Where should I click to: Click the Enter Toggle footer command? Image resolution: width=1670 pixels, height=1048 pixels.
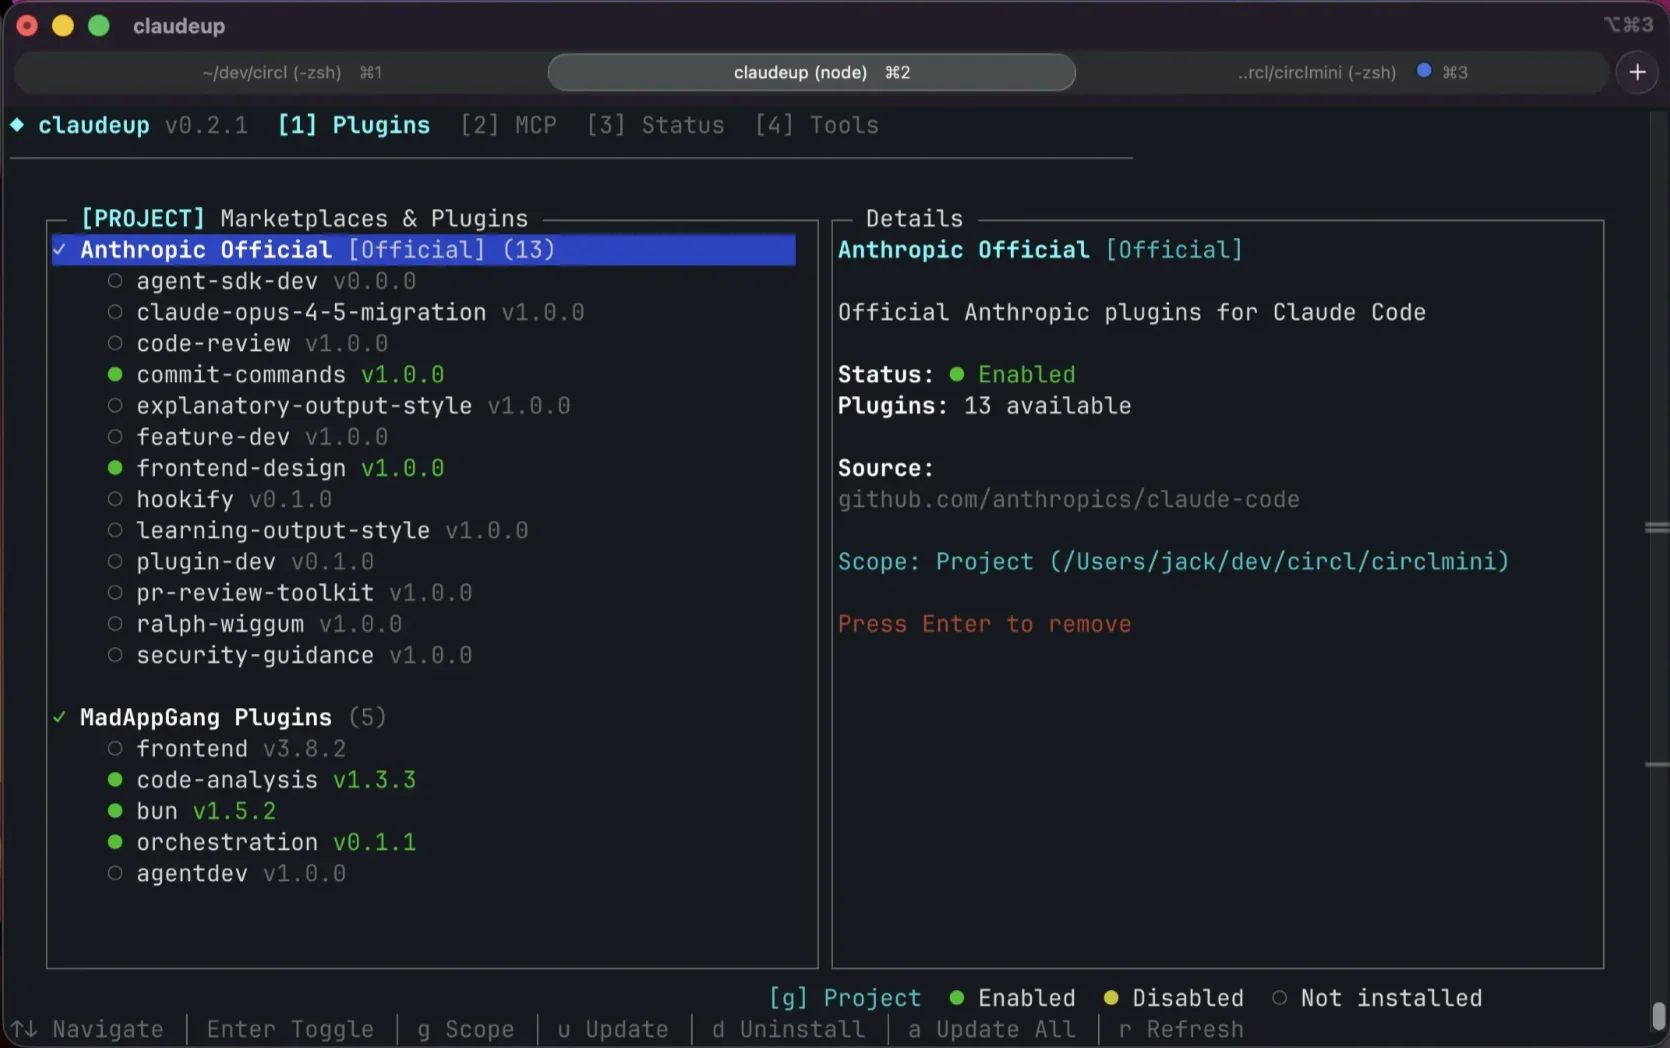pos(290,1029)
